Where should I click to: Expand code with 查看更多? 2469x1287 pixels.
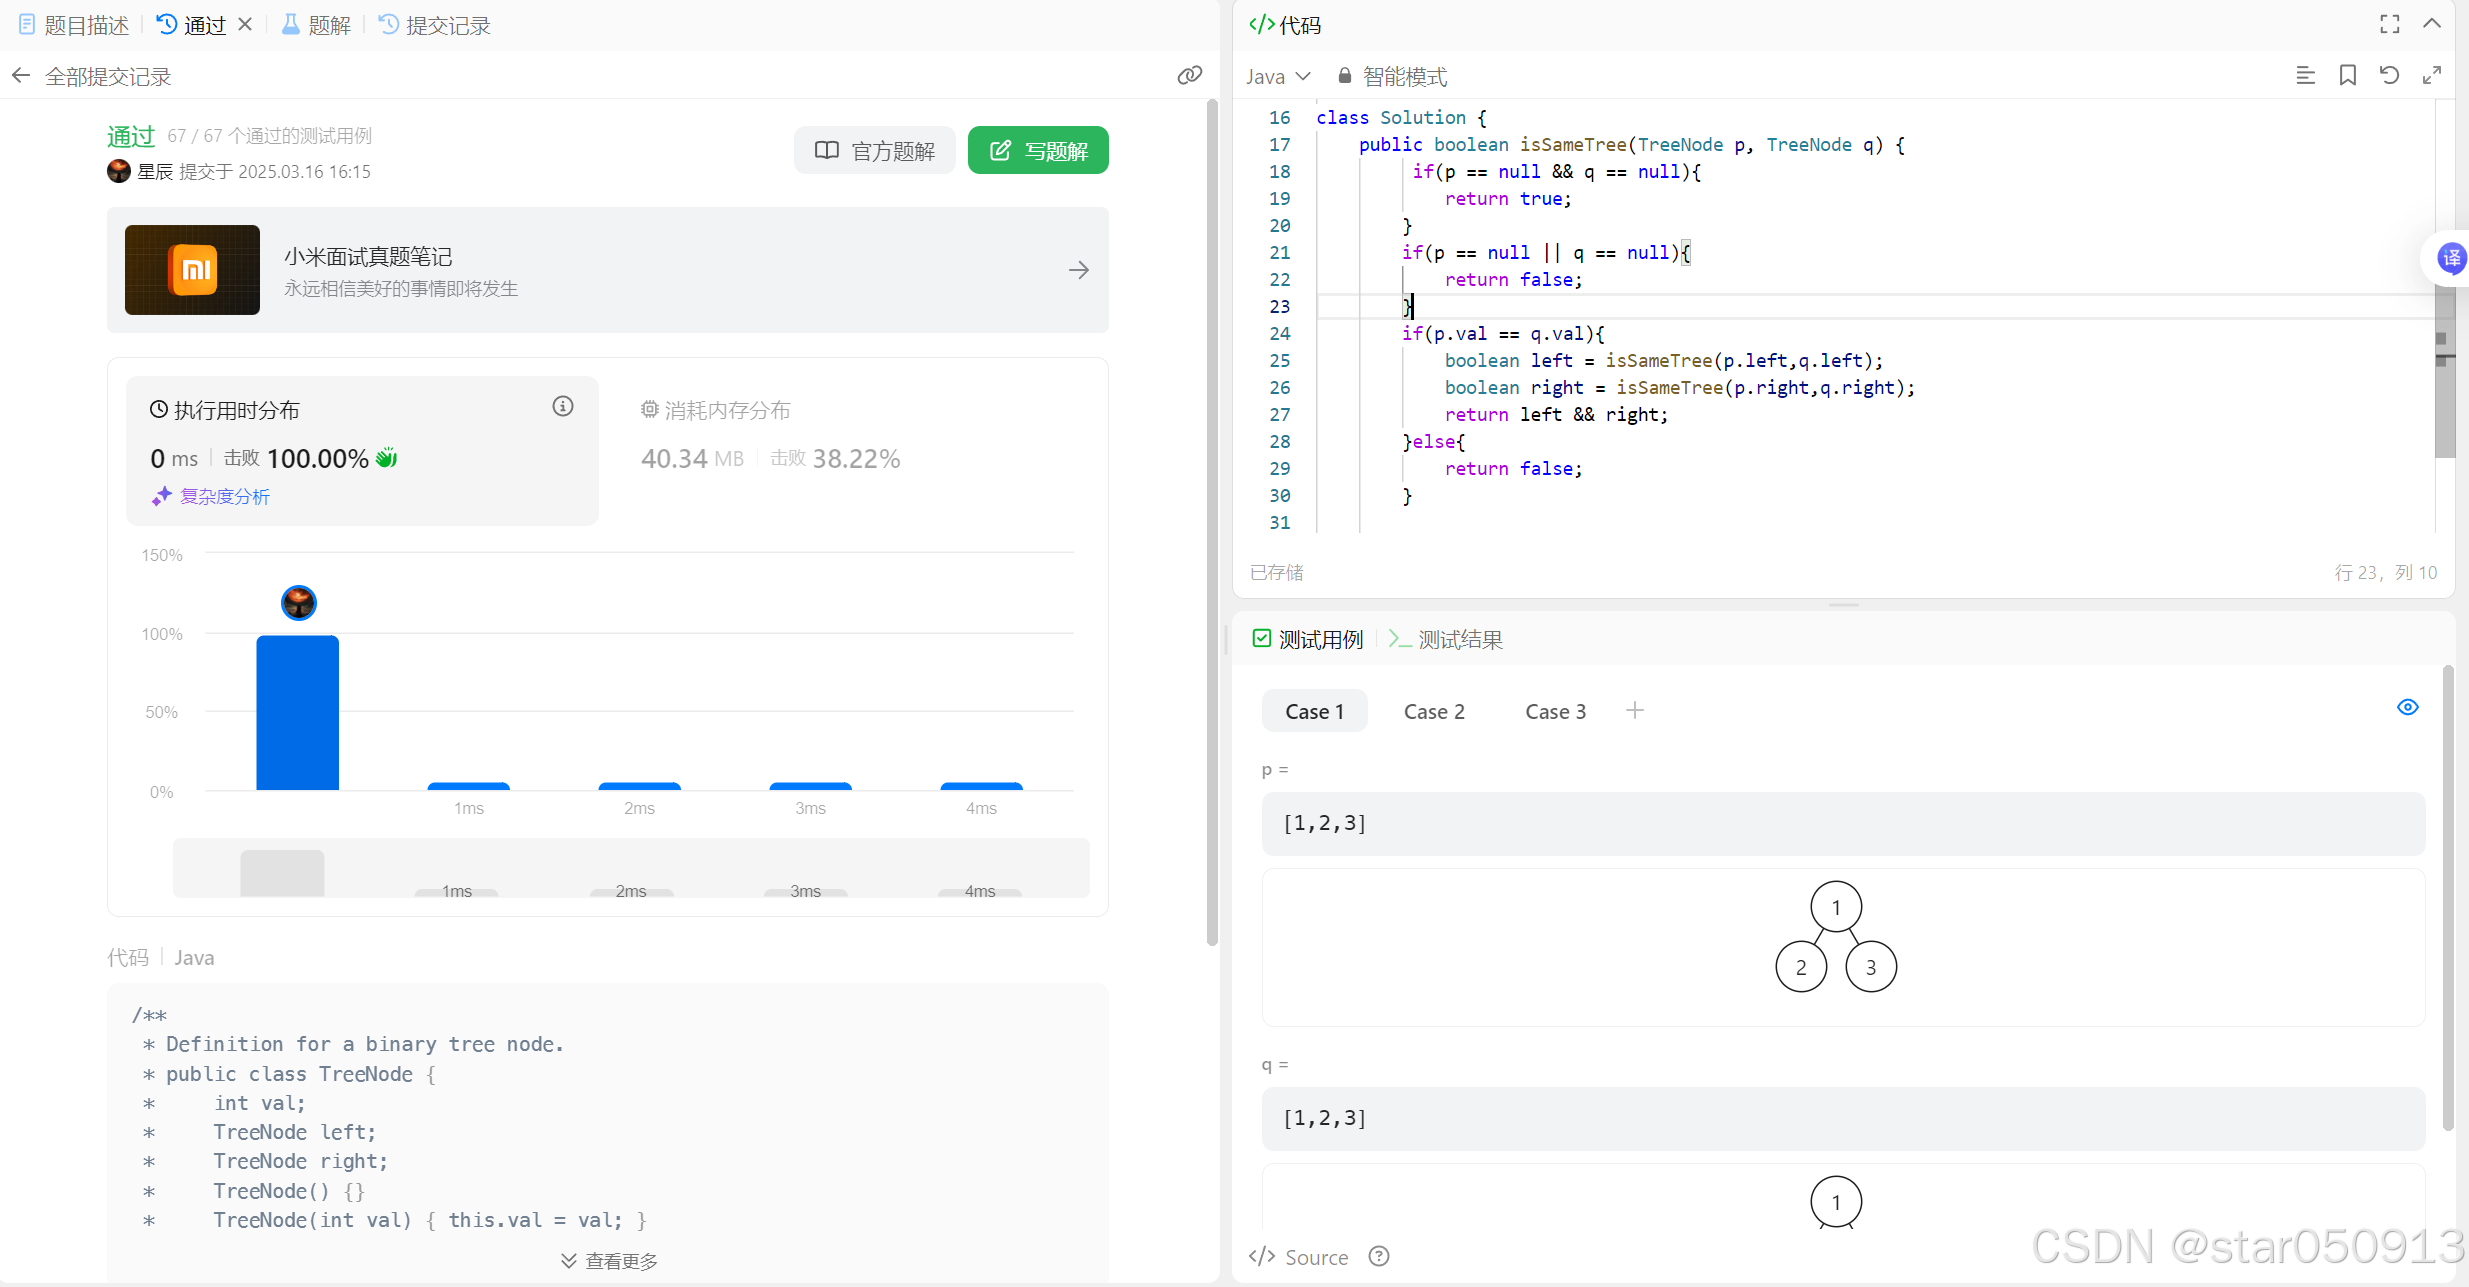click(609, 1260)
